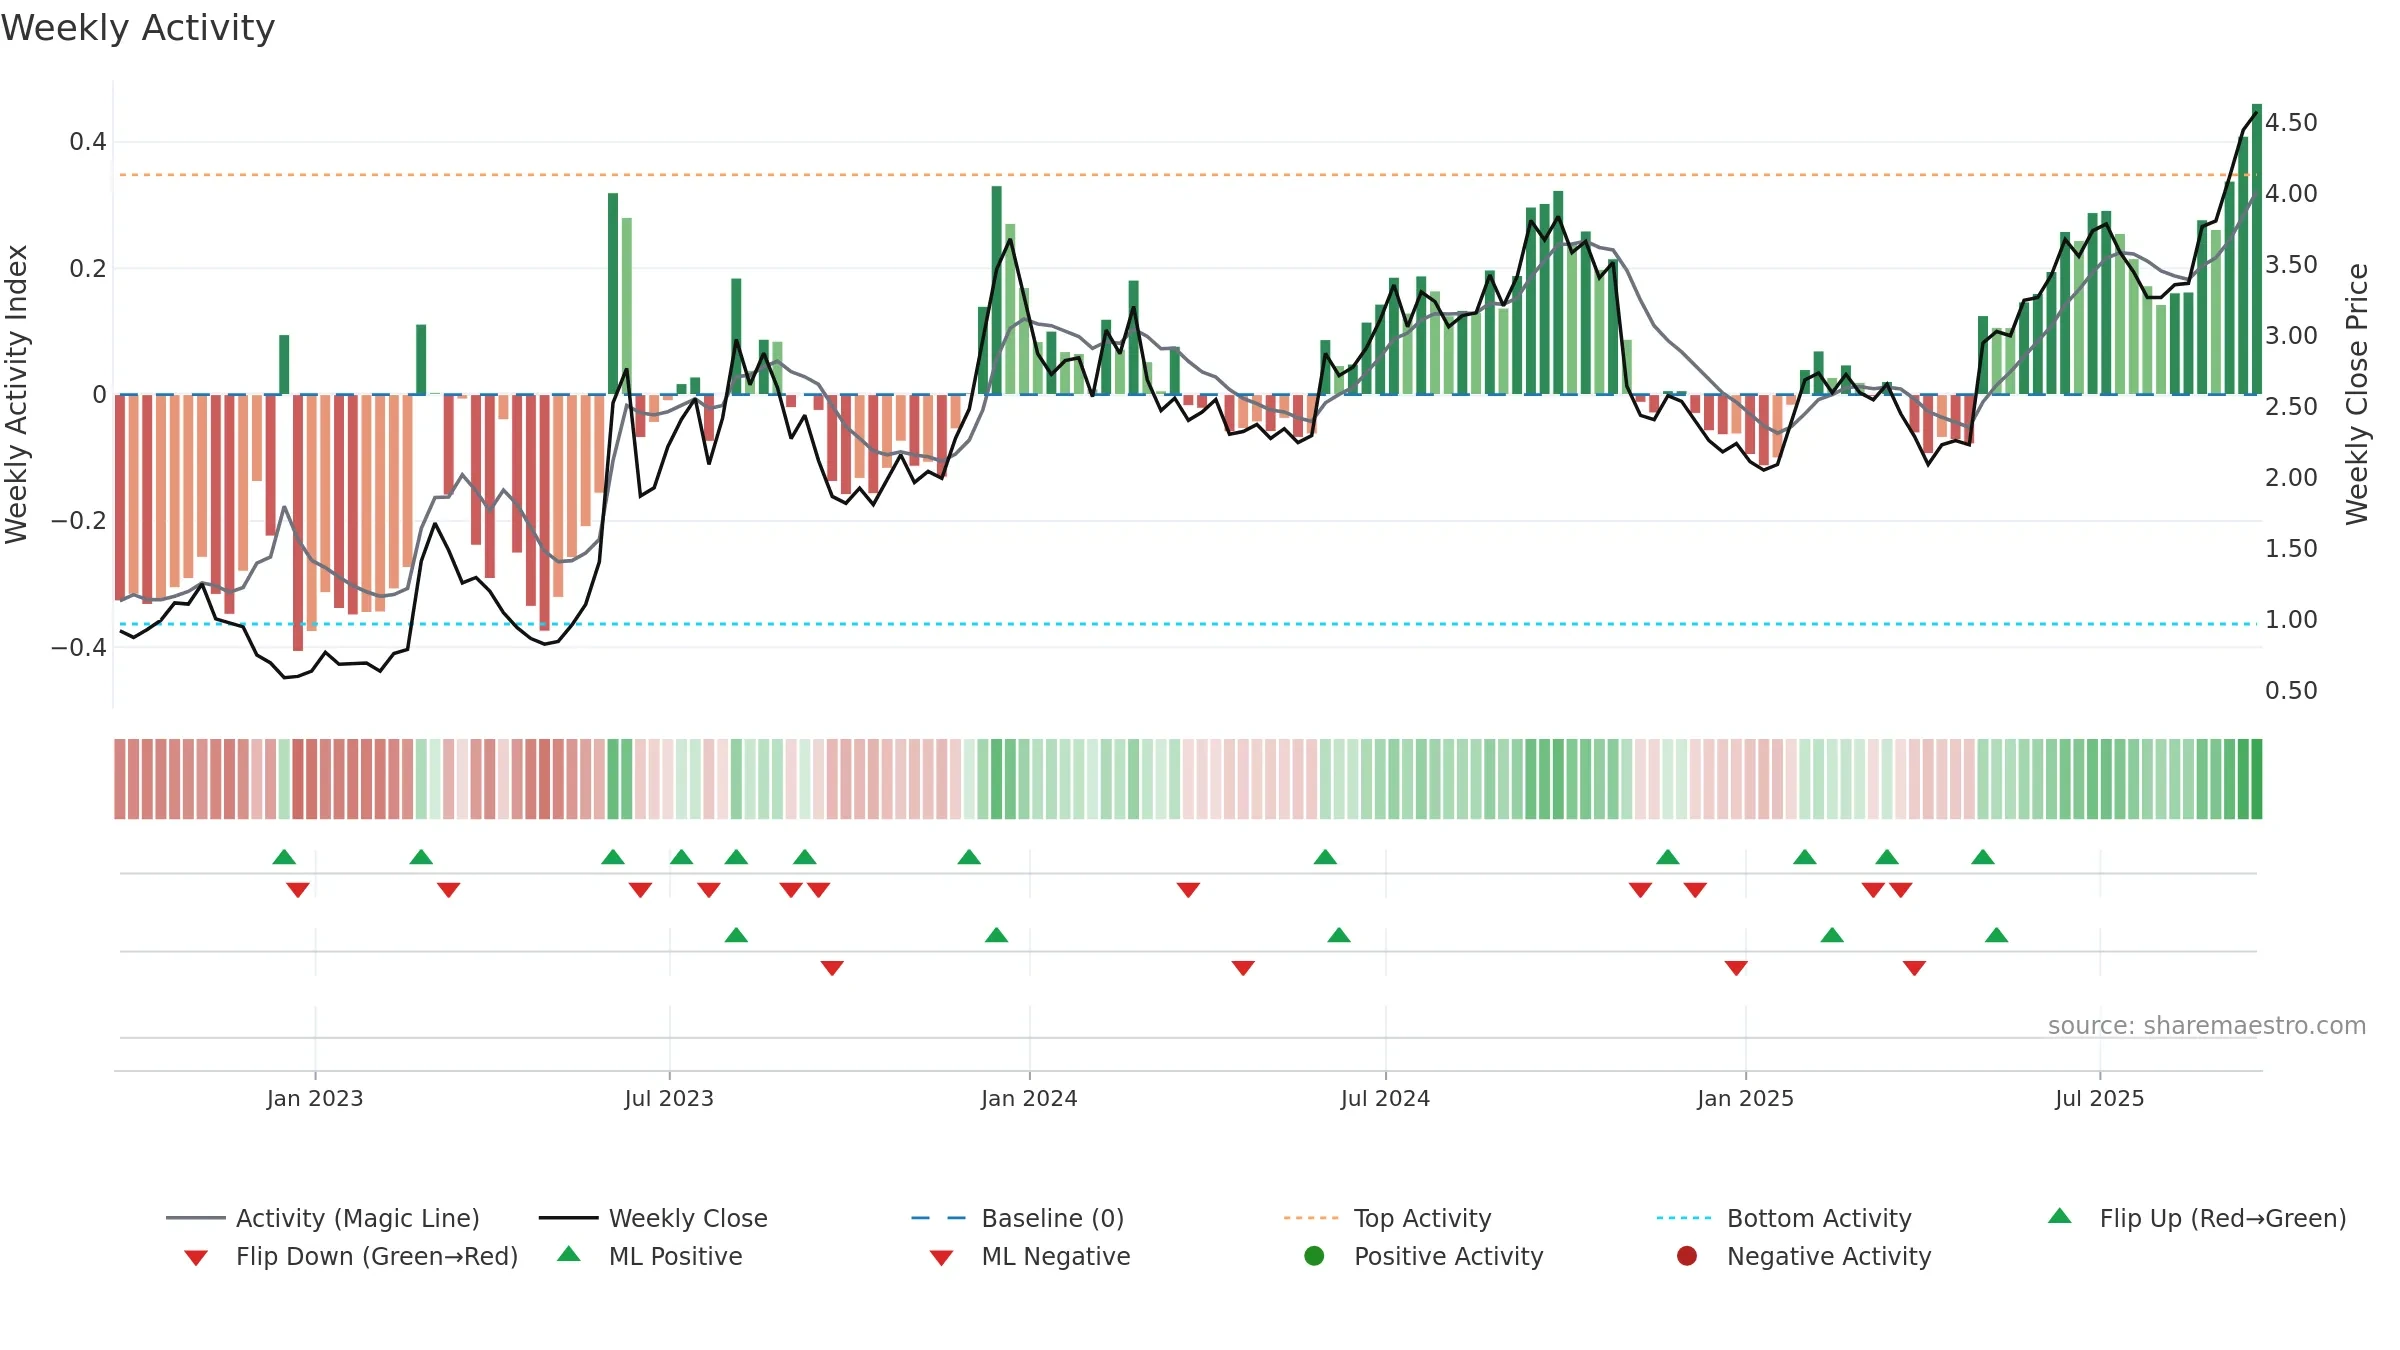The width and height of the screenshot is (2400, 1350).
Task: Click the 'Jul 2025' x-axis label
Action: pyautogui.click(x=2100, y=1098)
